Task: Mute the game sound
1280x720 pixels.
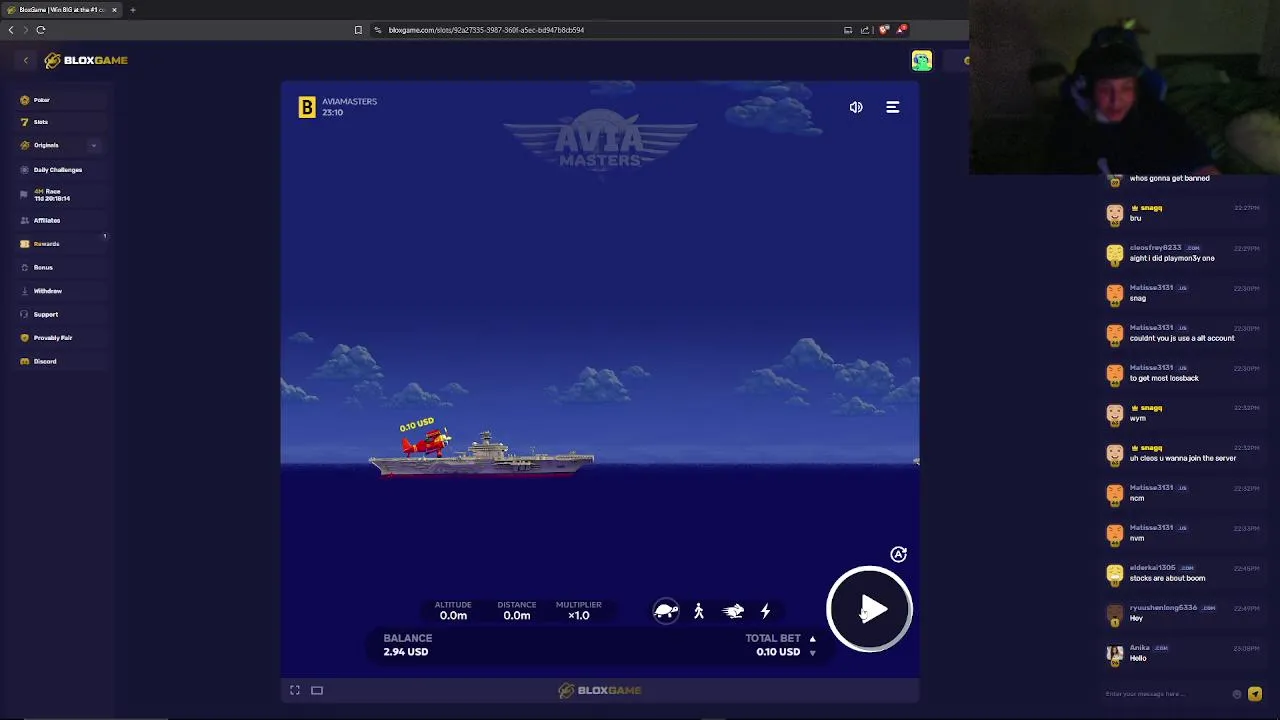Action: [856, 107]
